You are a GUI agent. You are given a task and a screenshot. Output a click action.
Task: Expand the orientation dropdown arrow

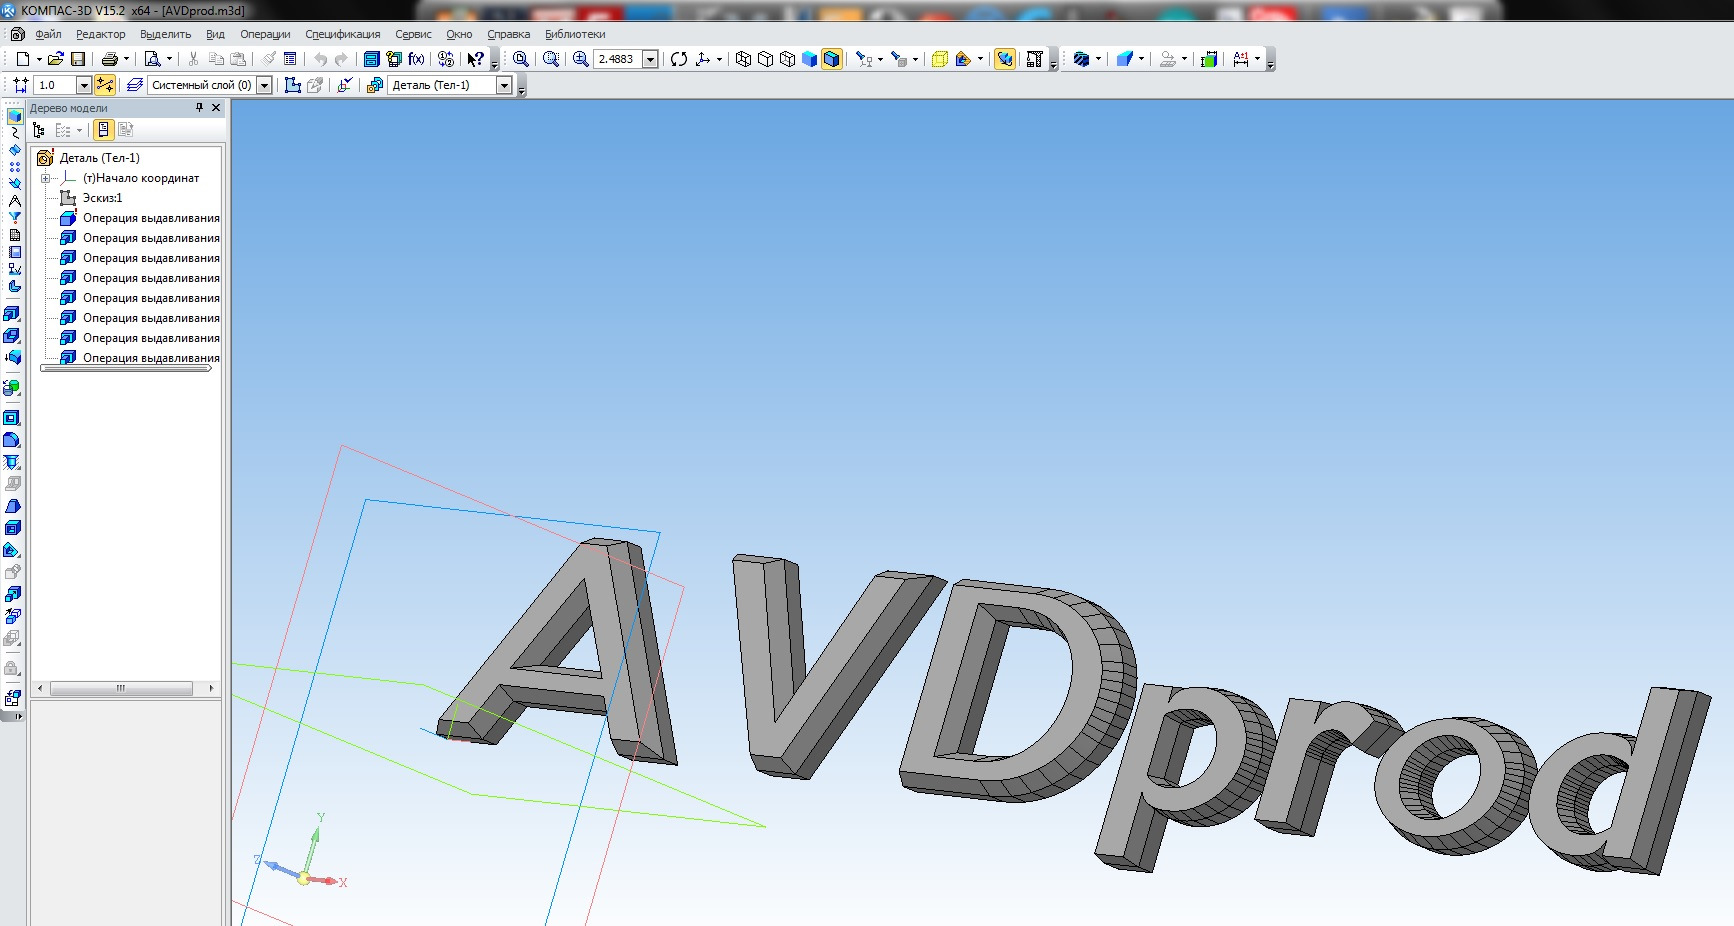(x=719, y=59)
